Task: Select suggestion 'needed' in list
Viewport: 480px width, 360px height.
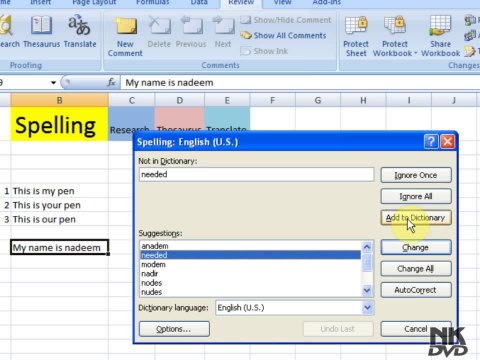Action: click(250, 255)
